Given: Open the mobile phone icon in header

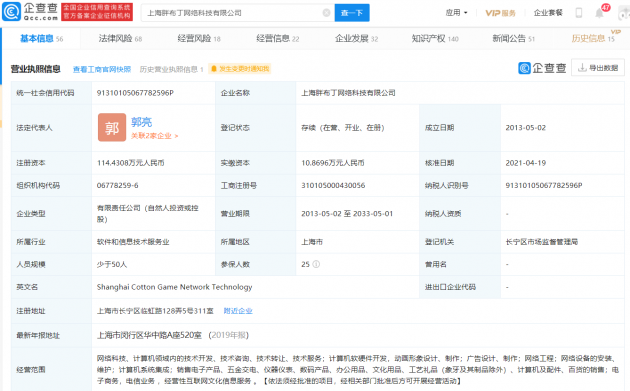Looking at the screenshot, I should point(579,13).
